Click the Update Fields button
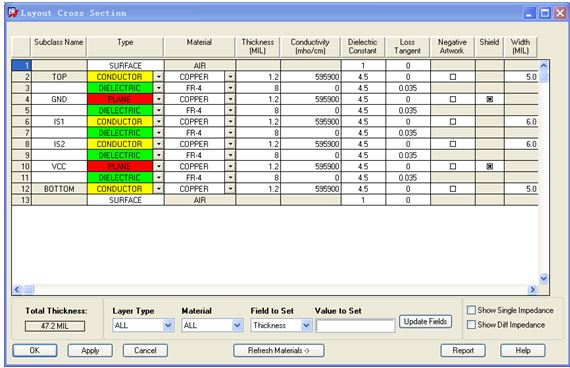This screenshot has height=368, width=570. click(x=425, y=321)
